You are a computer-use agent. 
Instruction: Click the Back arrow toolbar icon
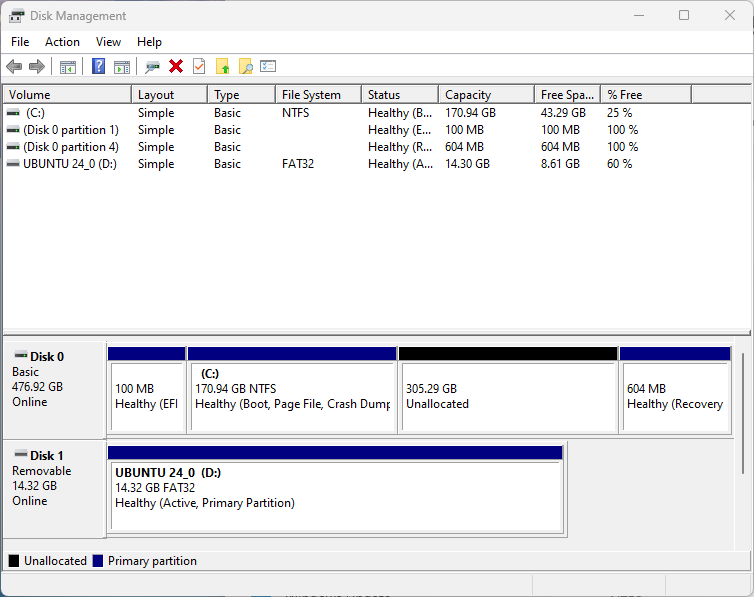pos(14,66)
